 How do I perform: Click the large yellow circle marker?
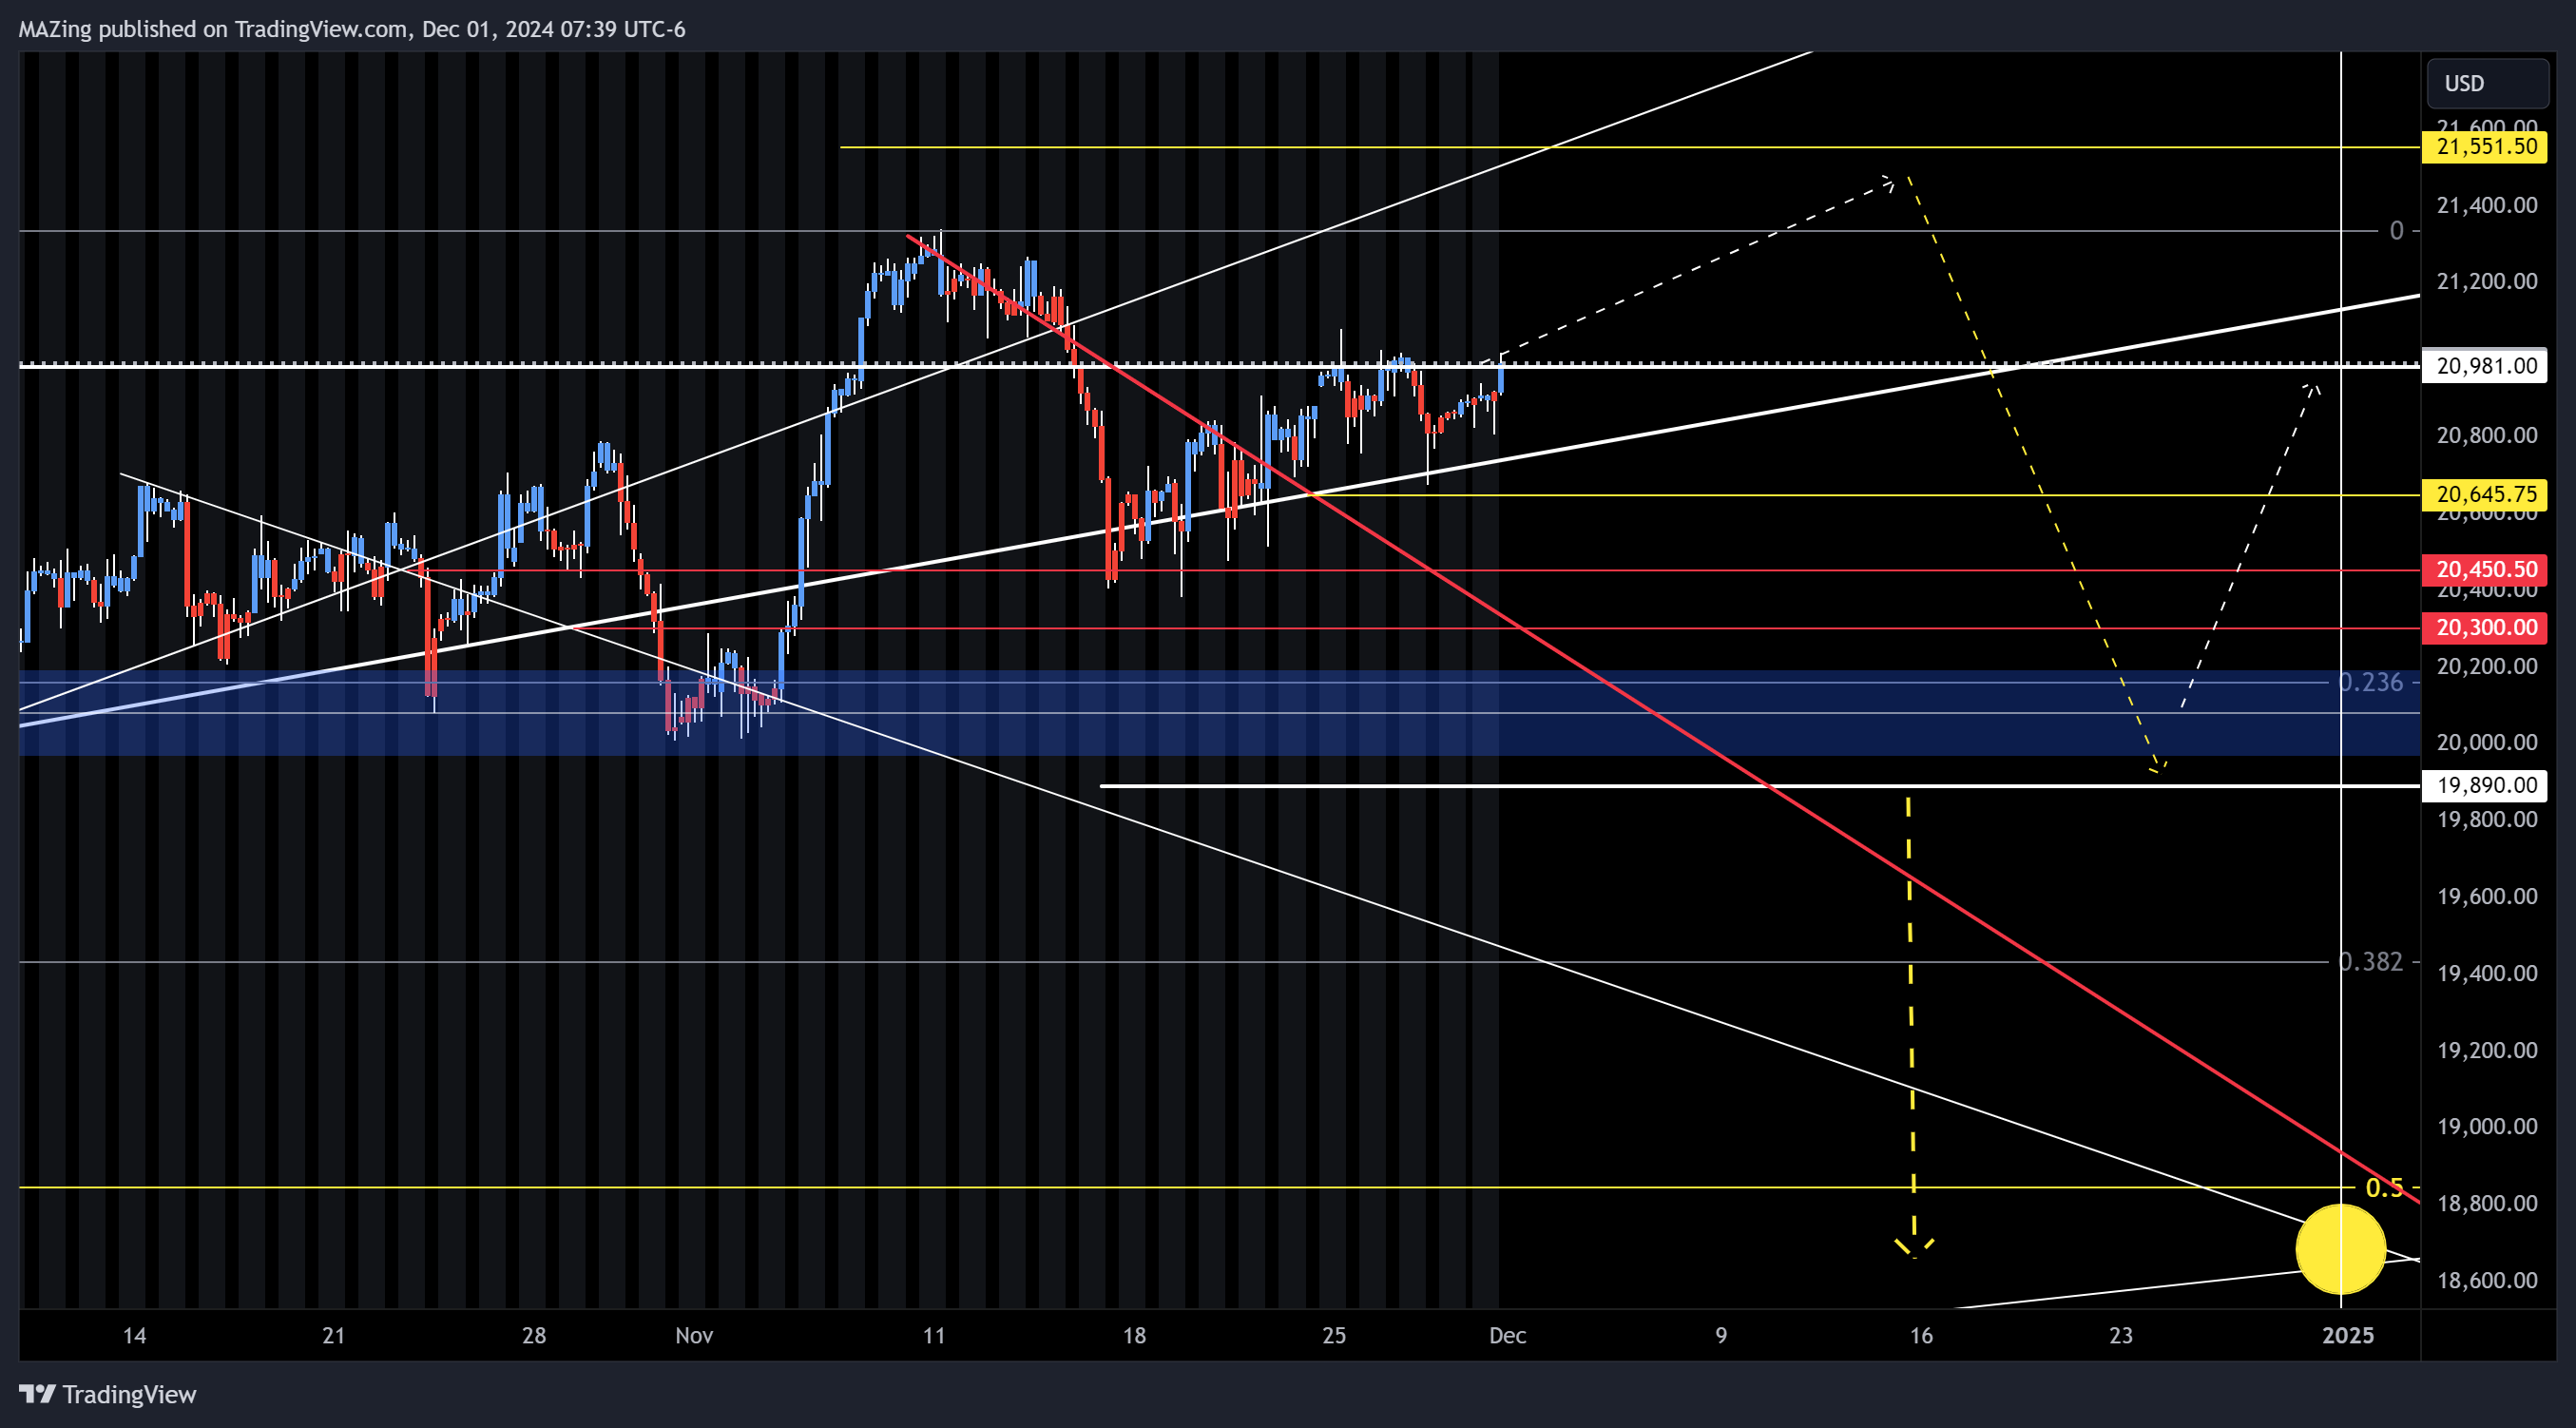(x=2340, y=1249)
